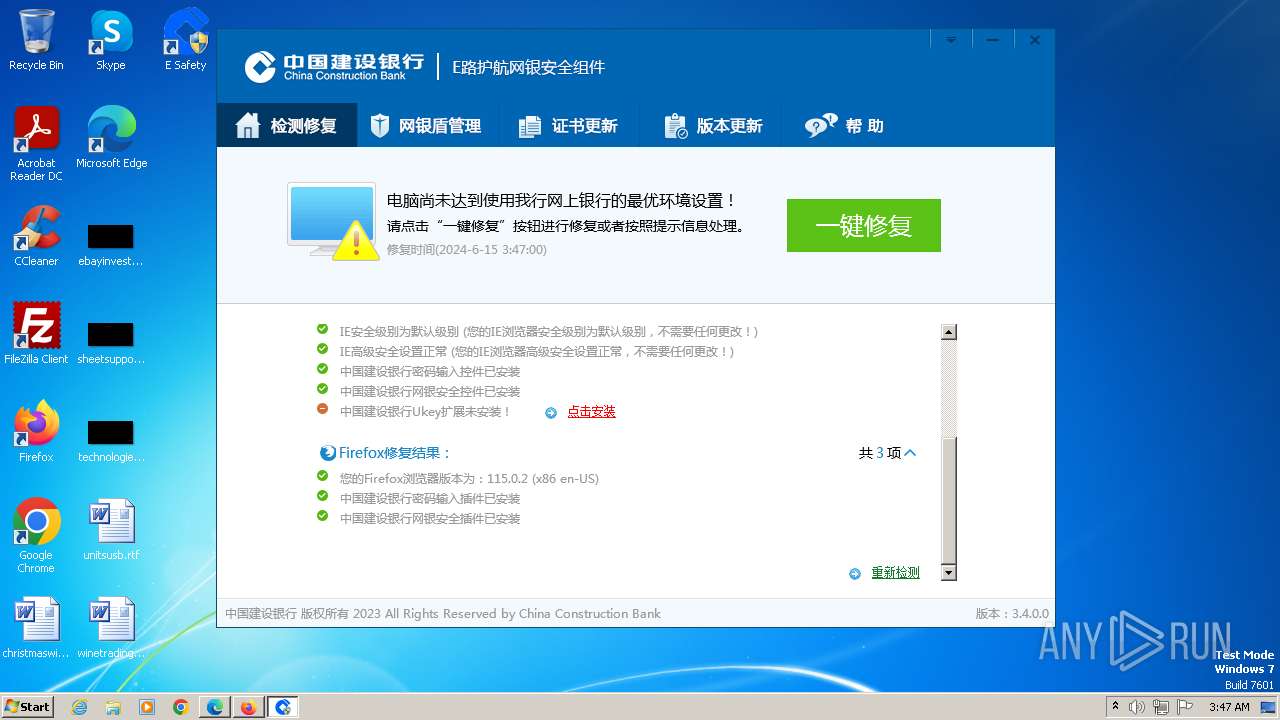Open CCleaner desktop shortcut
Image resolution: width=1280 pixels, height=720 pixels.
[x=36, y=236]
